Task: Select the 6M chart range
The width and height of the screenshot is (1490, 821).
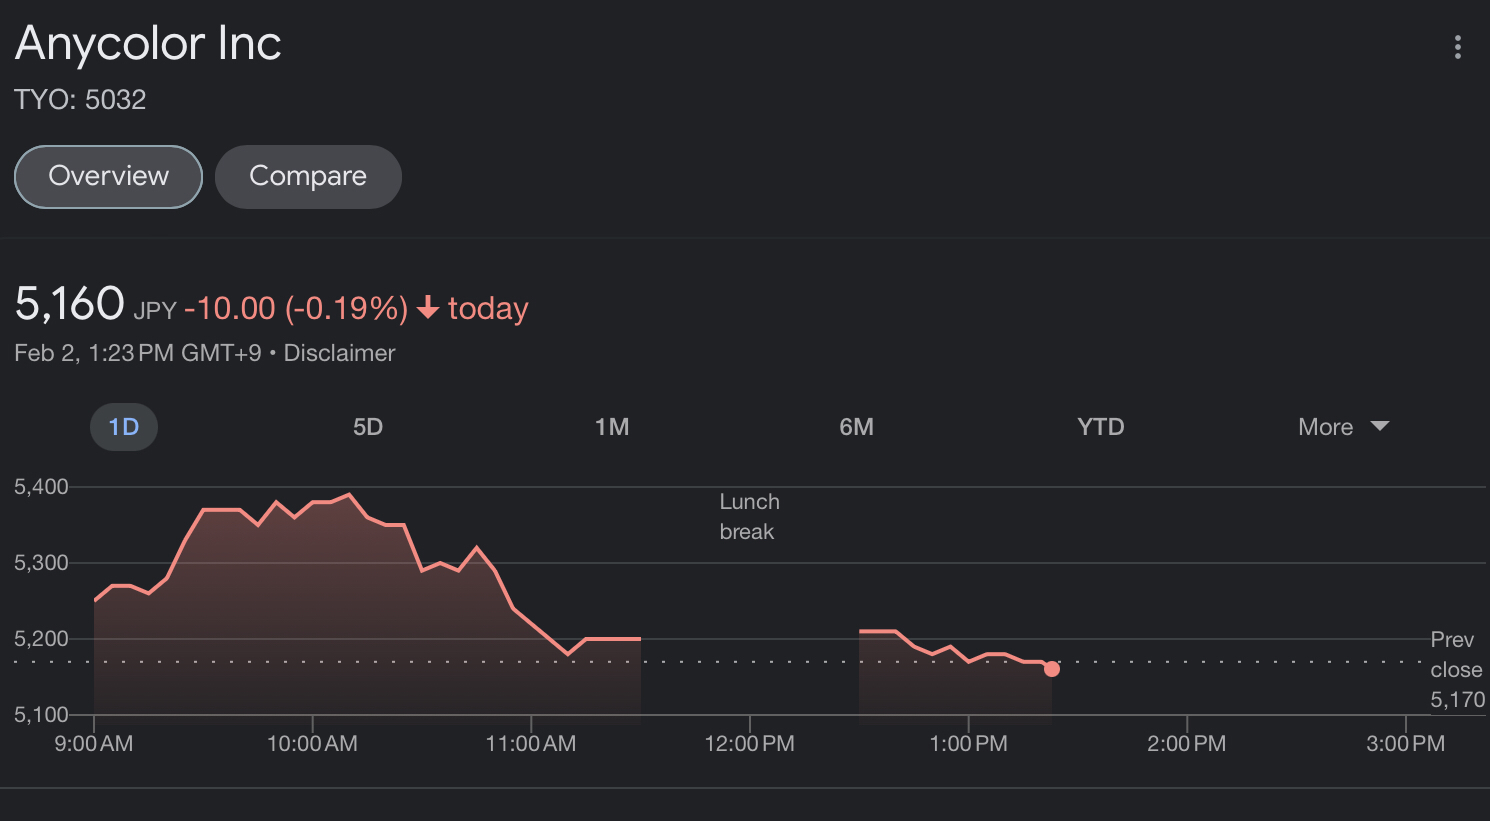Action: coord(856,427)
